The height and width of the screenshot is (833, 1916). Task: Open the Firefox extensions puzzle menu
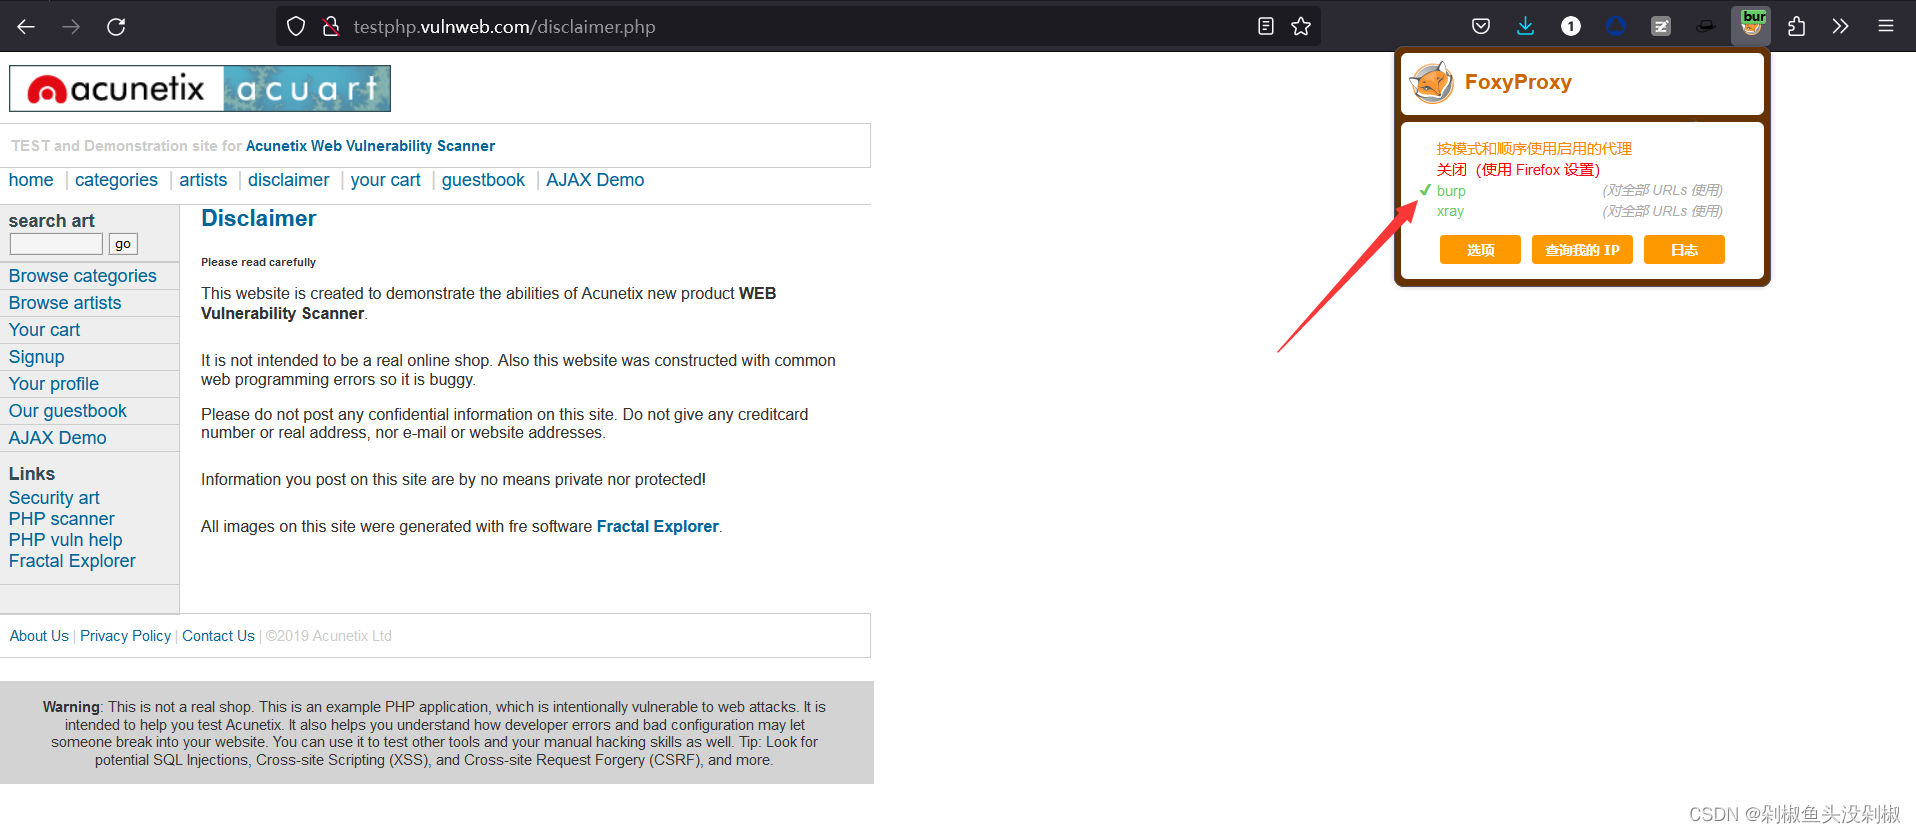(1796, 27)
